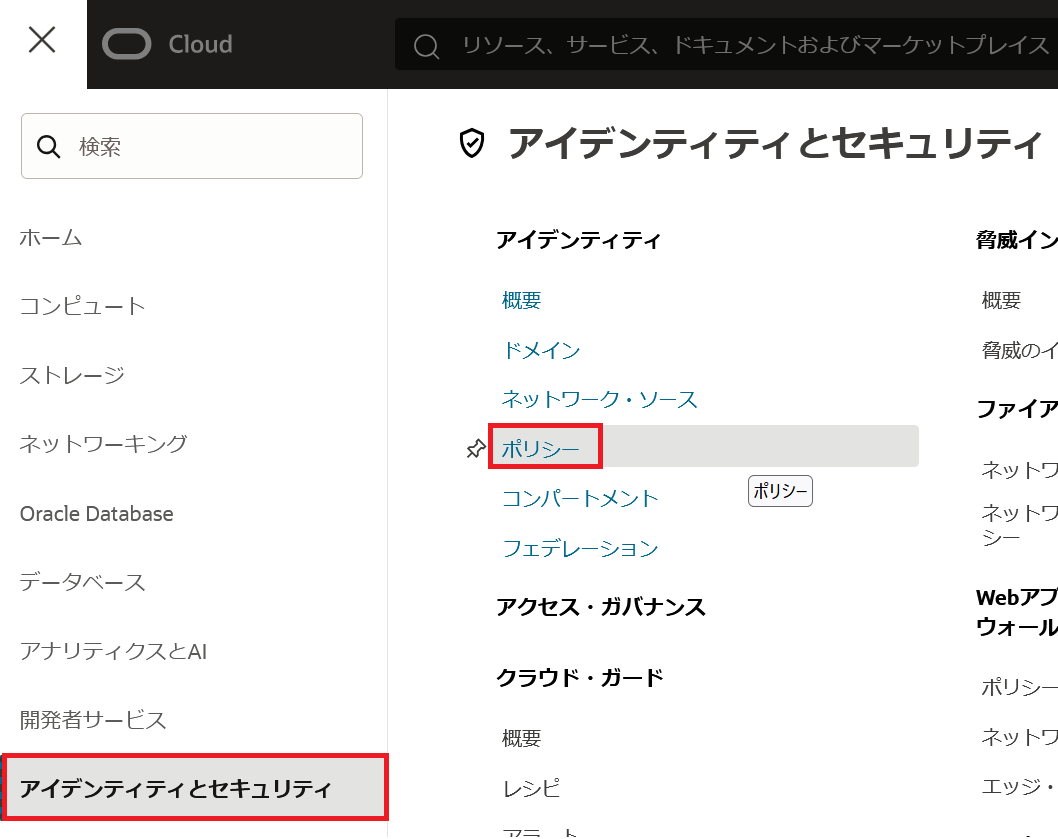Open クラウド・ガード レシピ link
The image size is (1058, 839).
tap(531, 788)
